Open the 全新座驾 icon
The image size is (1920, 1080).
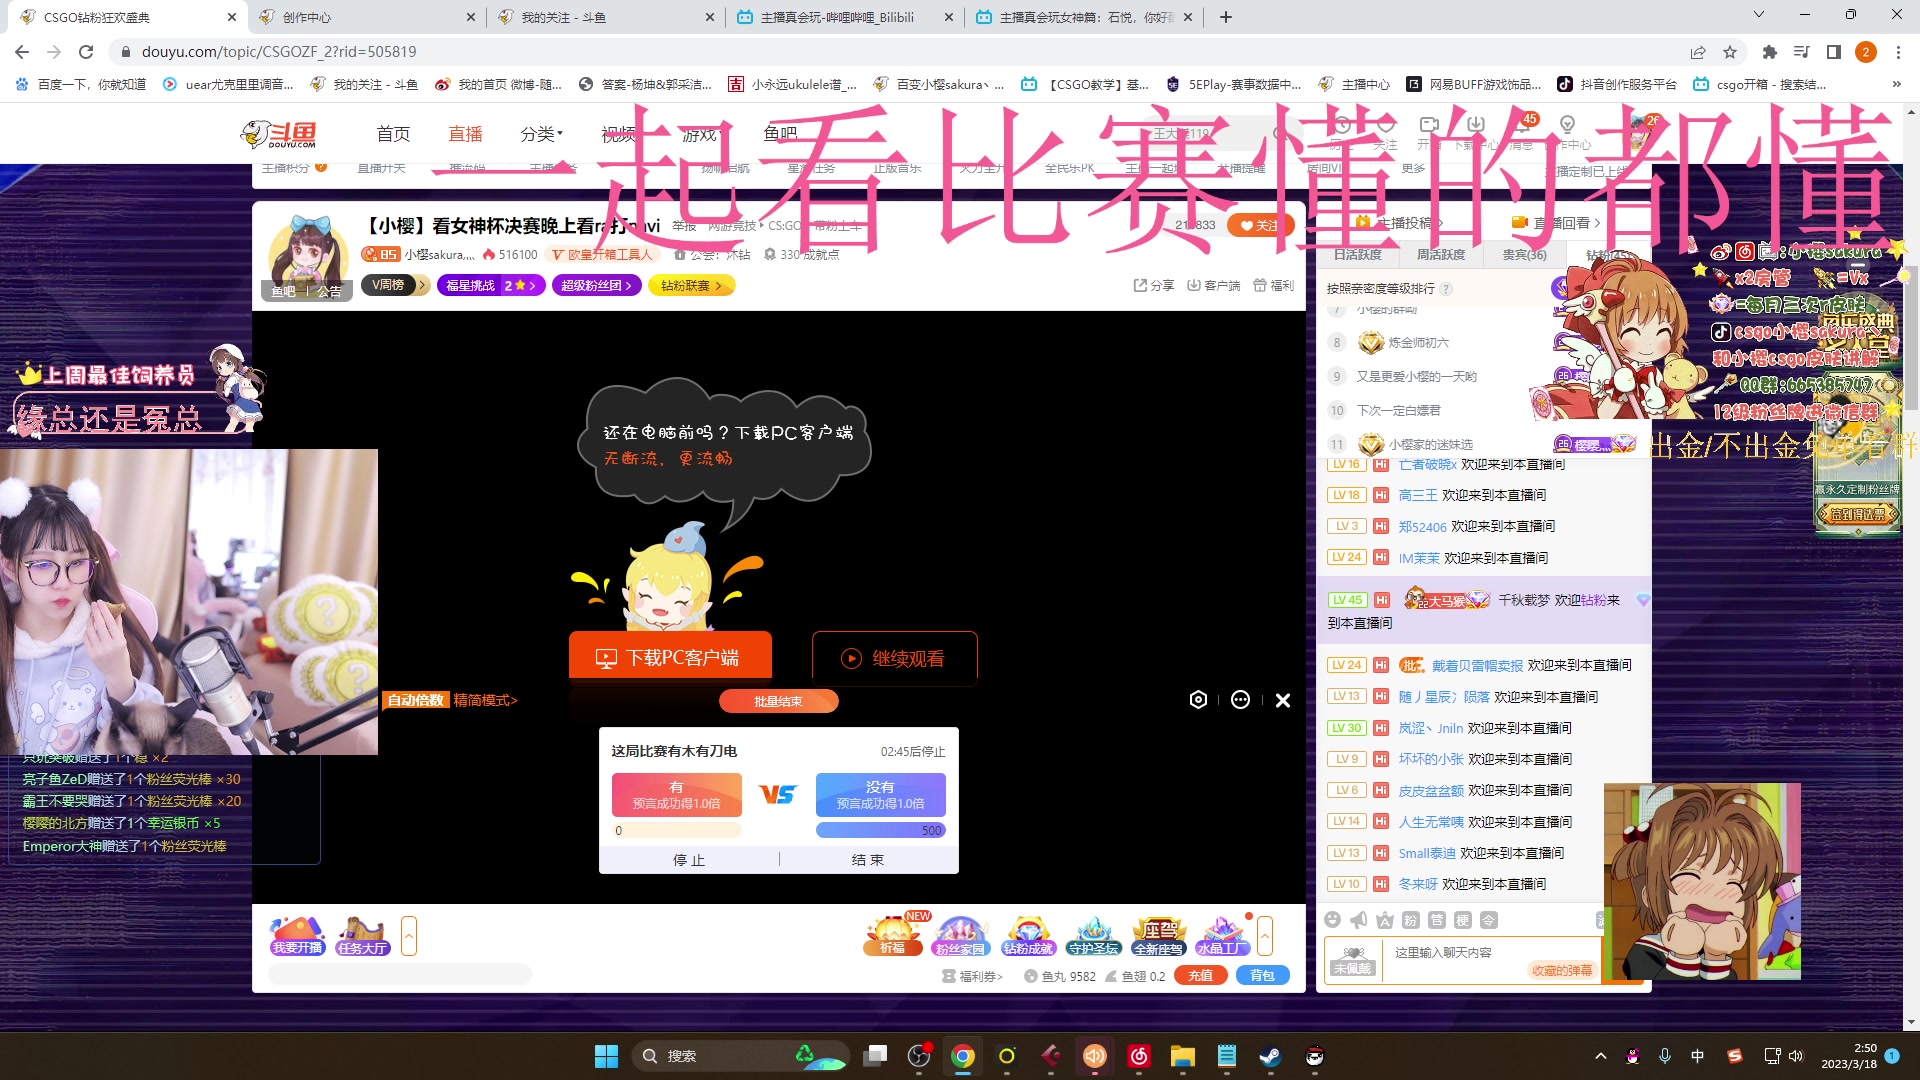tap(1159, 936)
